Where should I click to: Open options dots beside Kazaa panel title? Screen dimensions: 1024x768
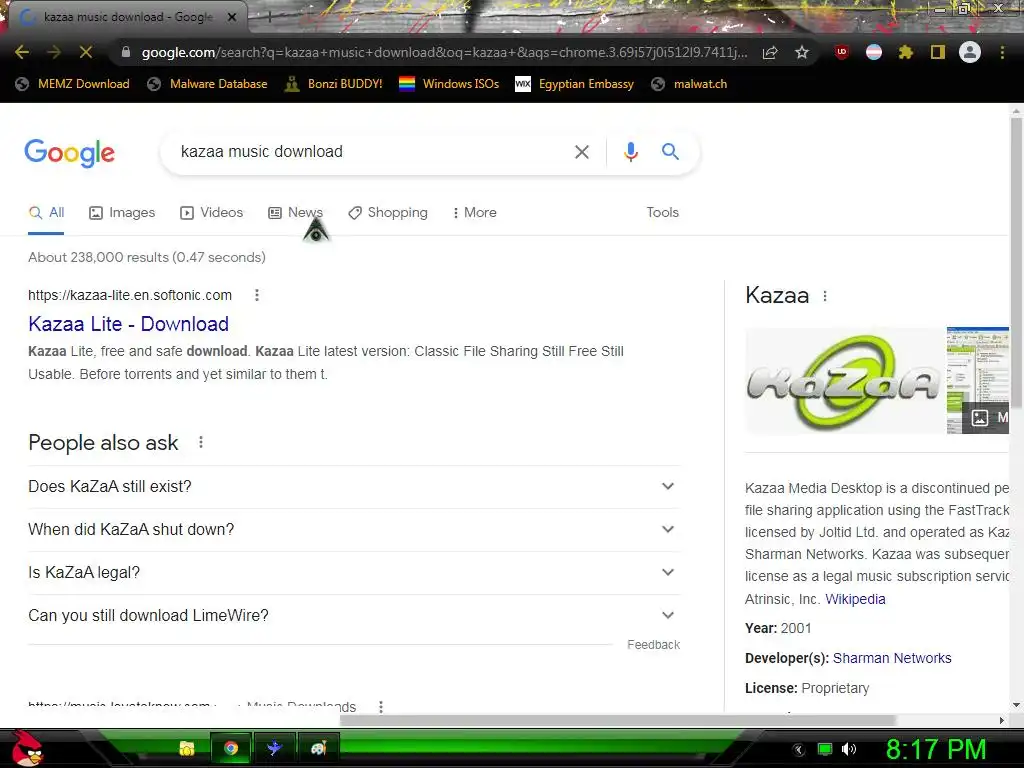825,296
